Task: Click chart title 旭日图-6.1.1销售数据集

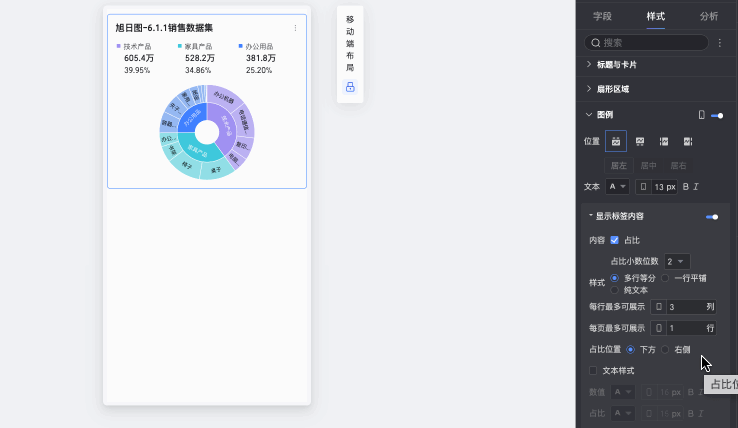Action: point(164,28)
